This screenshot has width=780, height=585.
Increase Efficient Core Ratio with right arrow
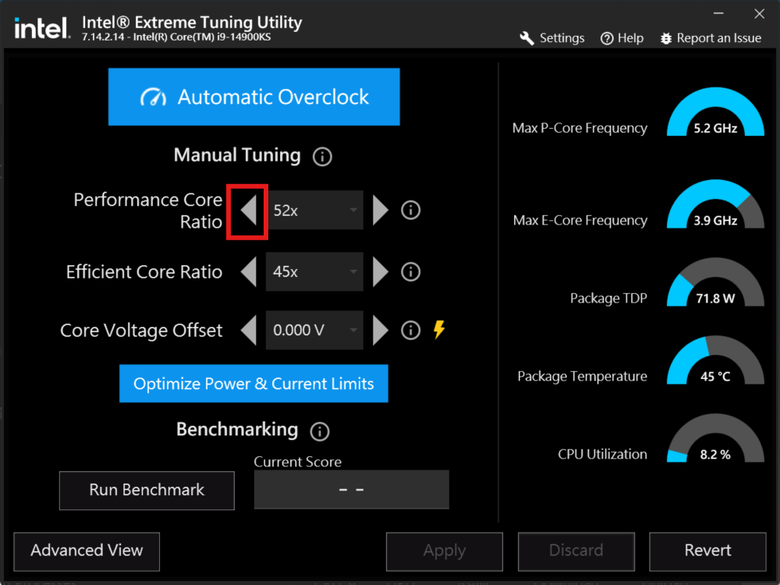pos(381,272)
